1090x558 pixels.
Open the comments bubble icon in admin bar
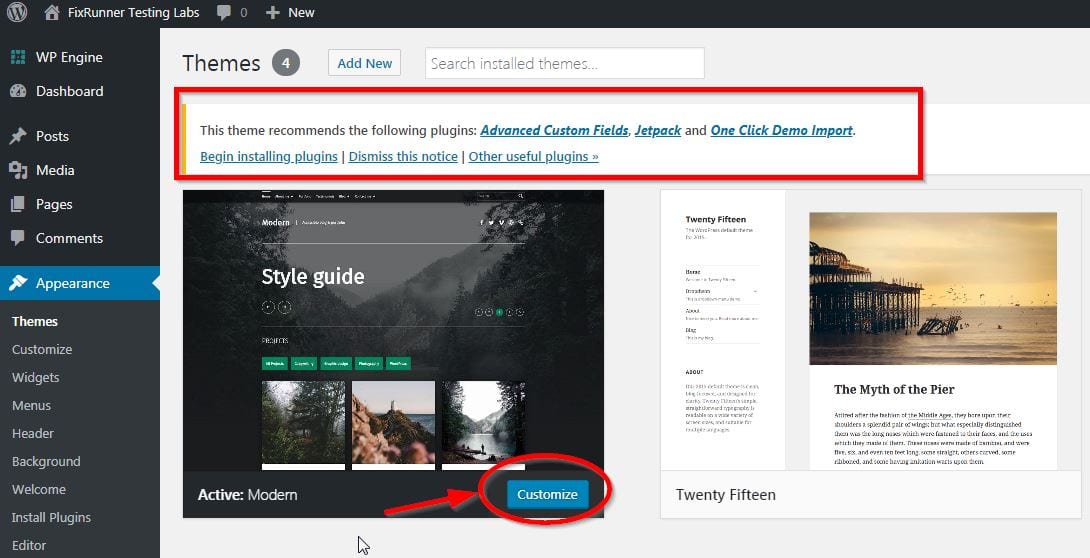click(x=224, y=13)
